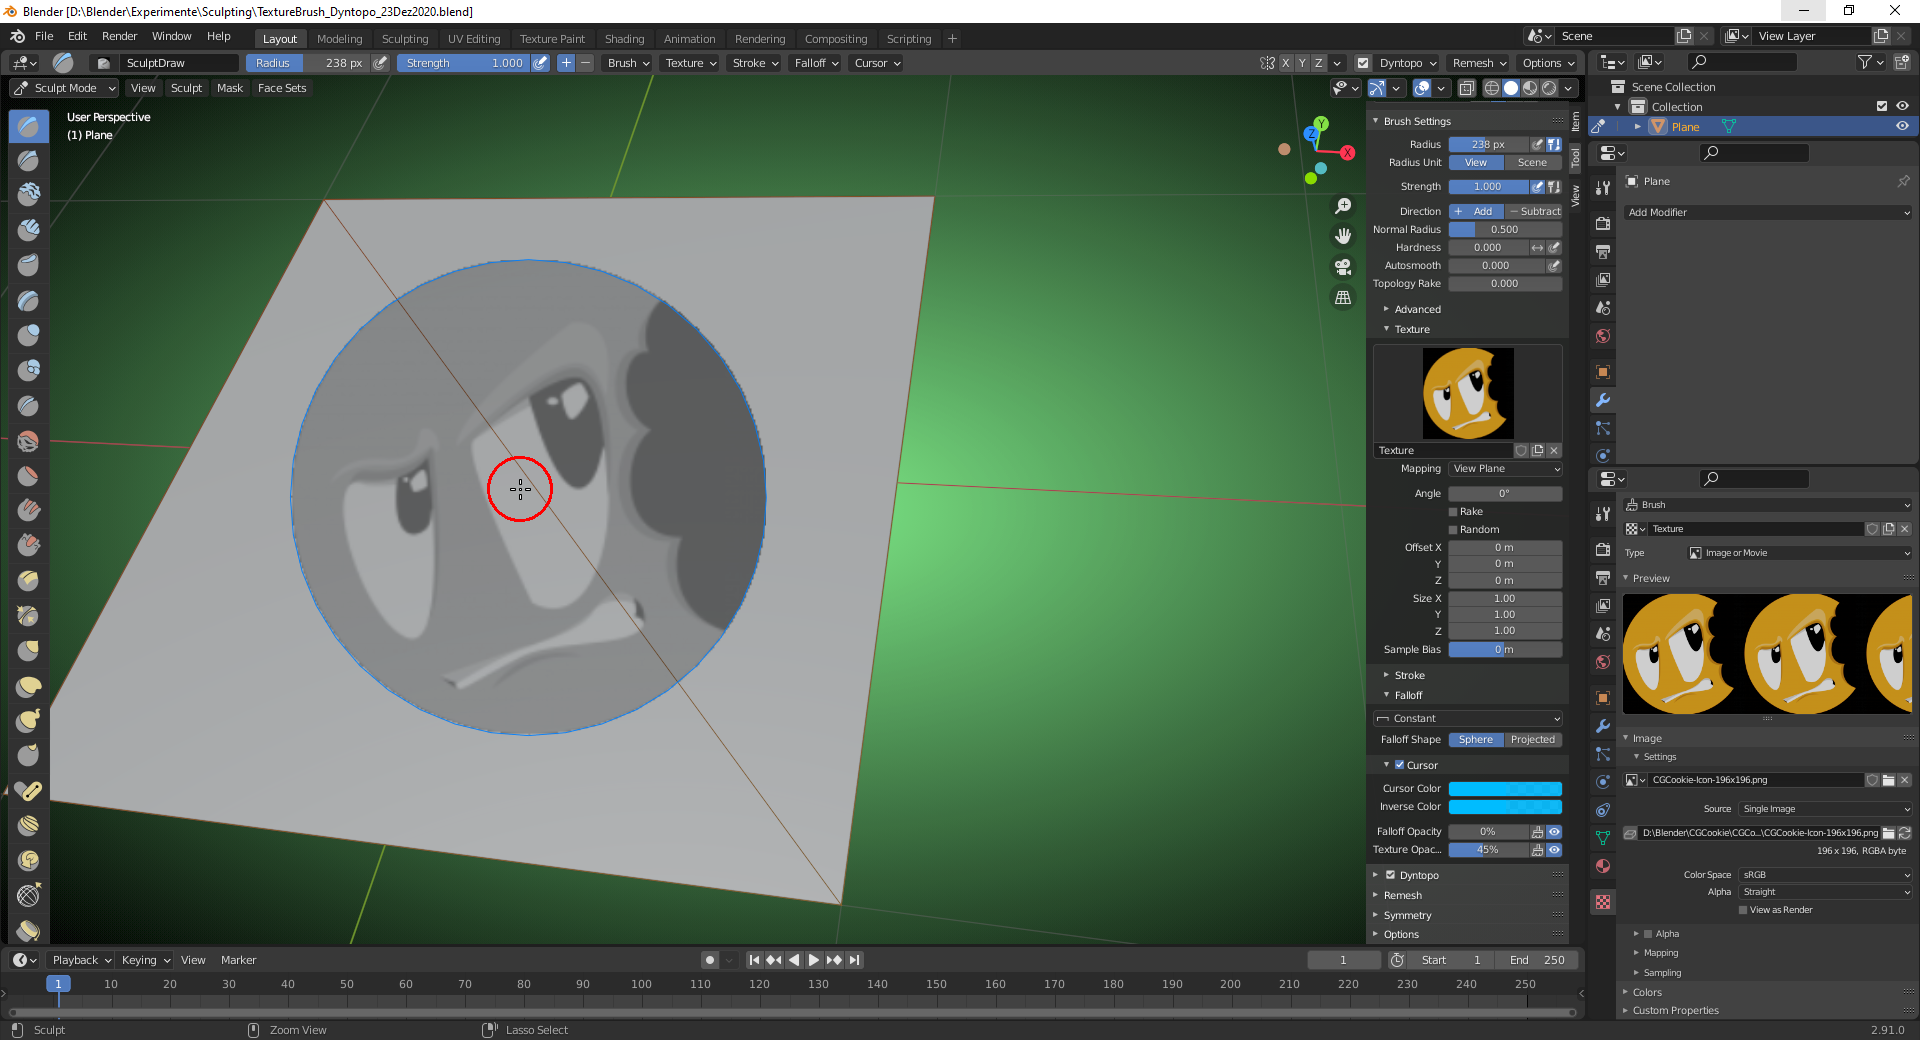Viewport: 1920px width, 1040px height.
Task: Expand the Symmetry panel
Action: [1407, 915]
